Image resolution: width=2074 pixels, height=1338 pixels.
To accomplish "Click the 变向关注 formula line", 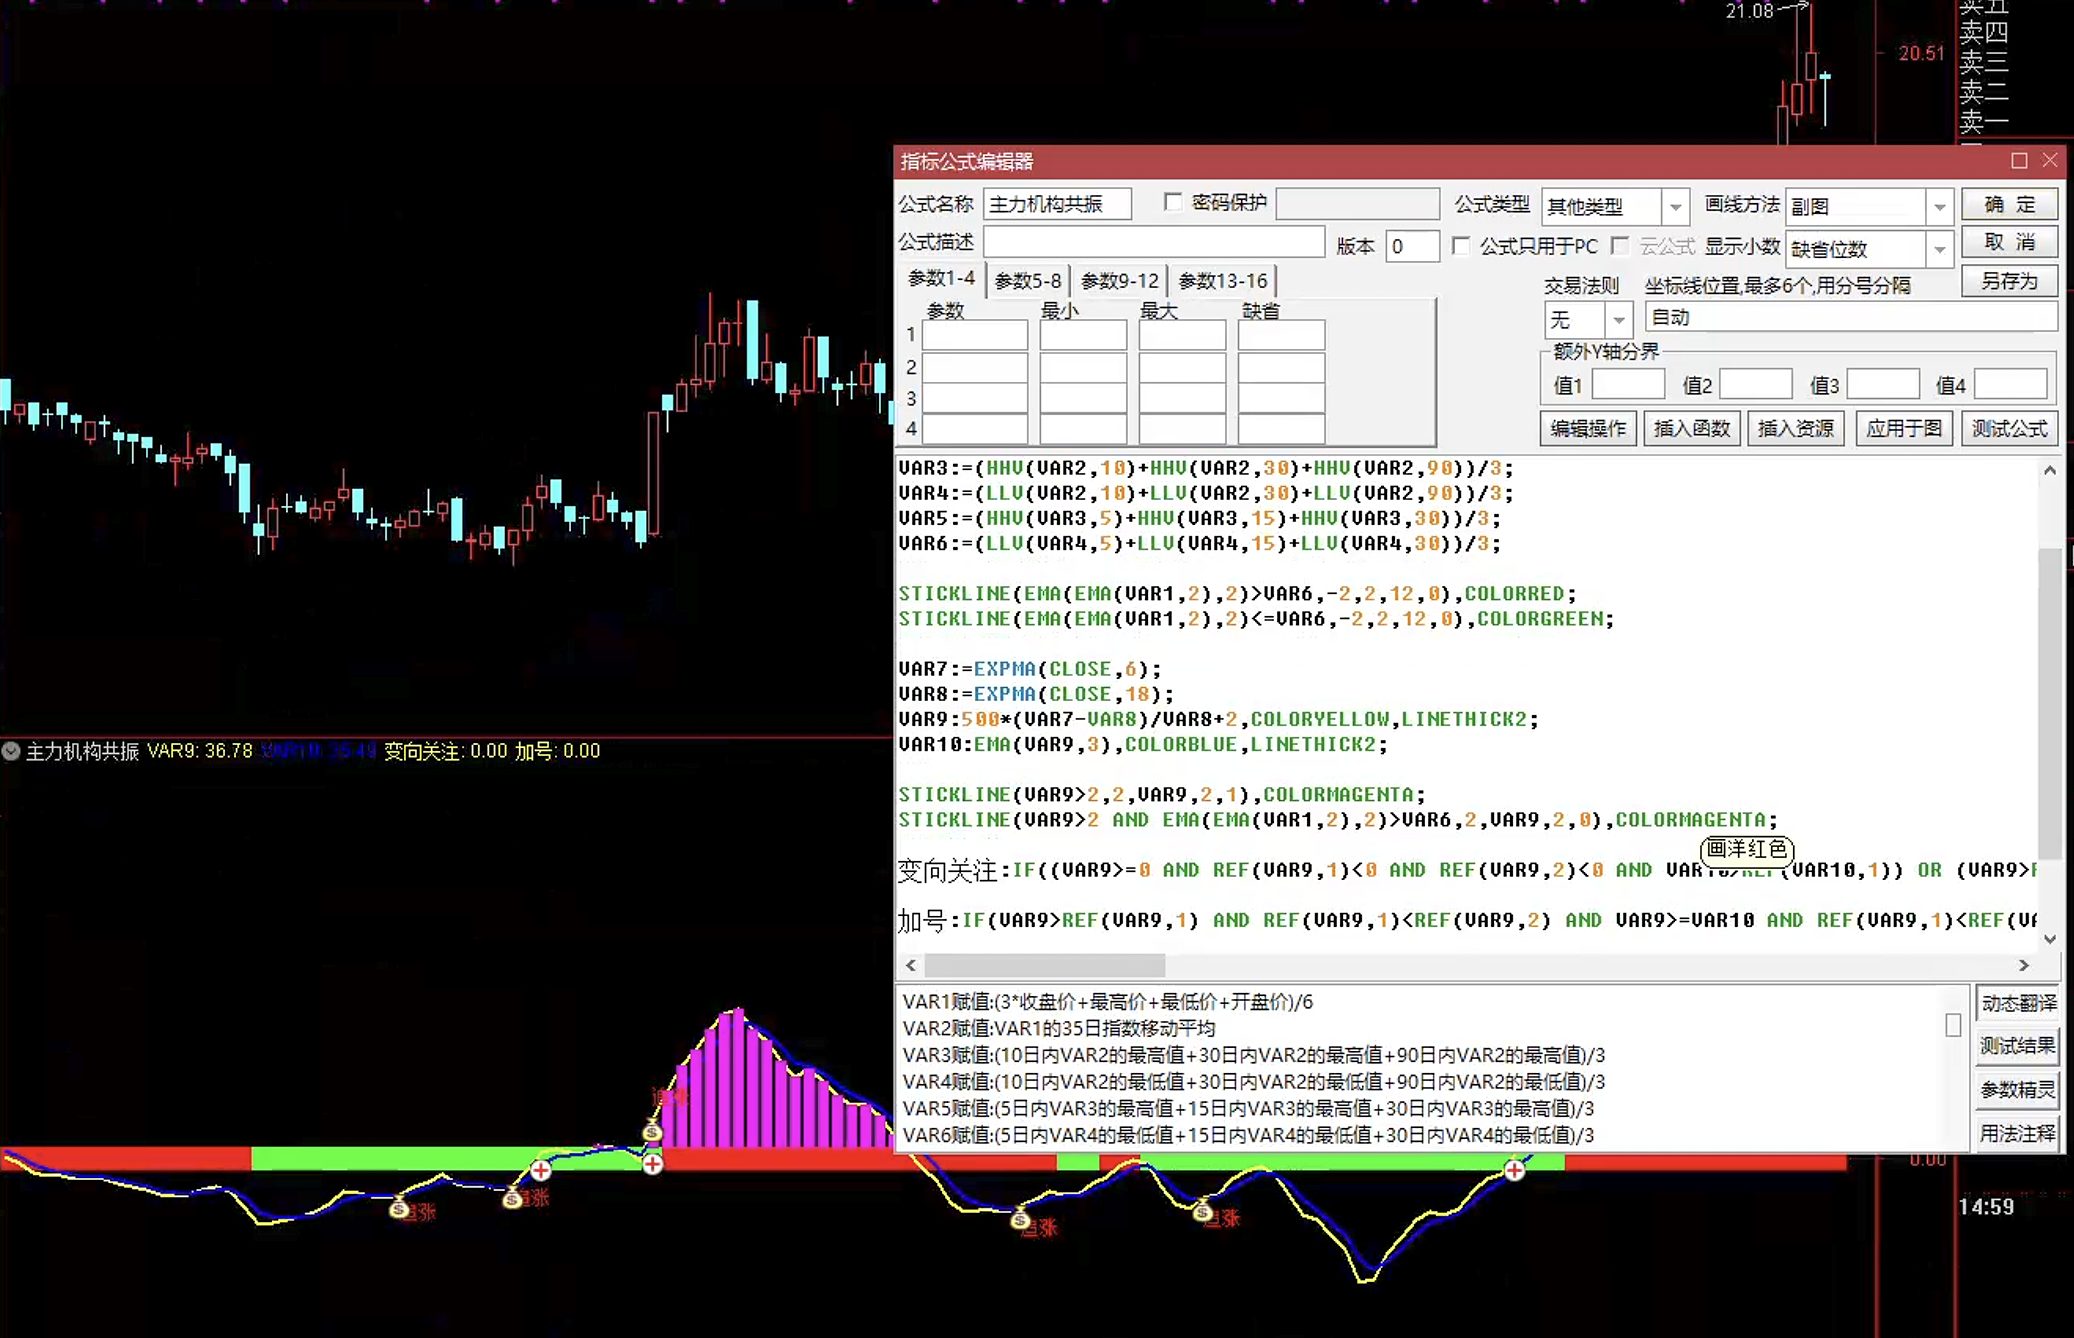I will [x=1467, y=870].
